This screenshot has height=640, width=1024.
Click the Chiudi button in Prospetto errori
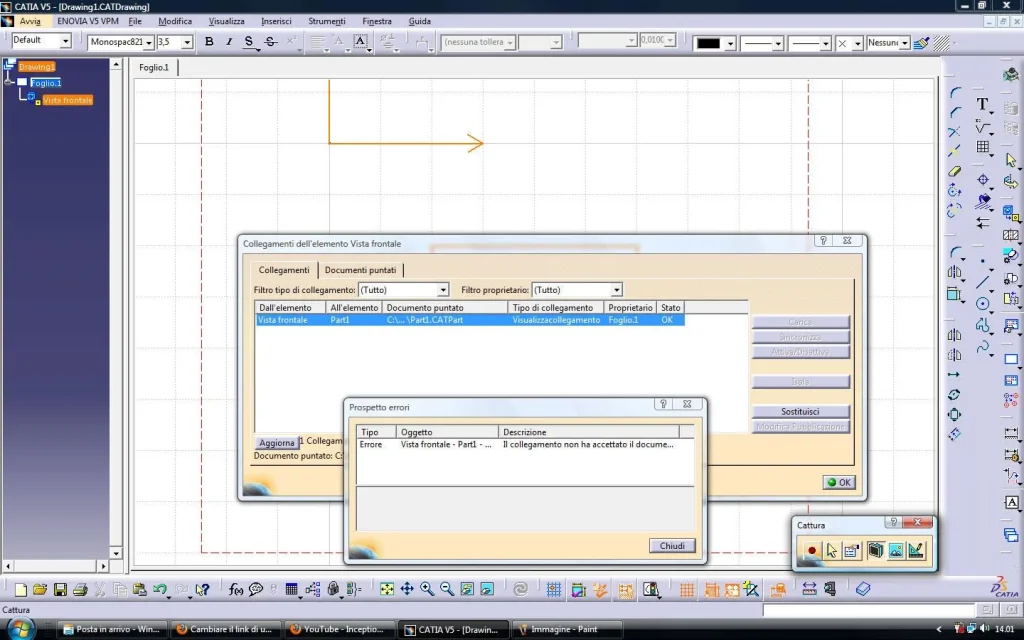pyautogui.click(x=672, y=546)
